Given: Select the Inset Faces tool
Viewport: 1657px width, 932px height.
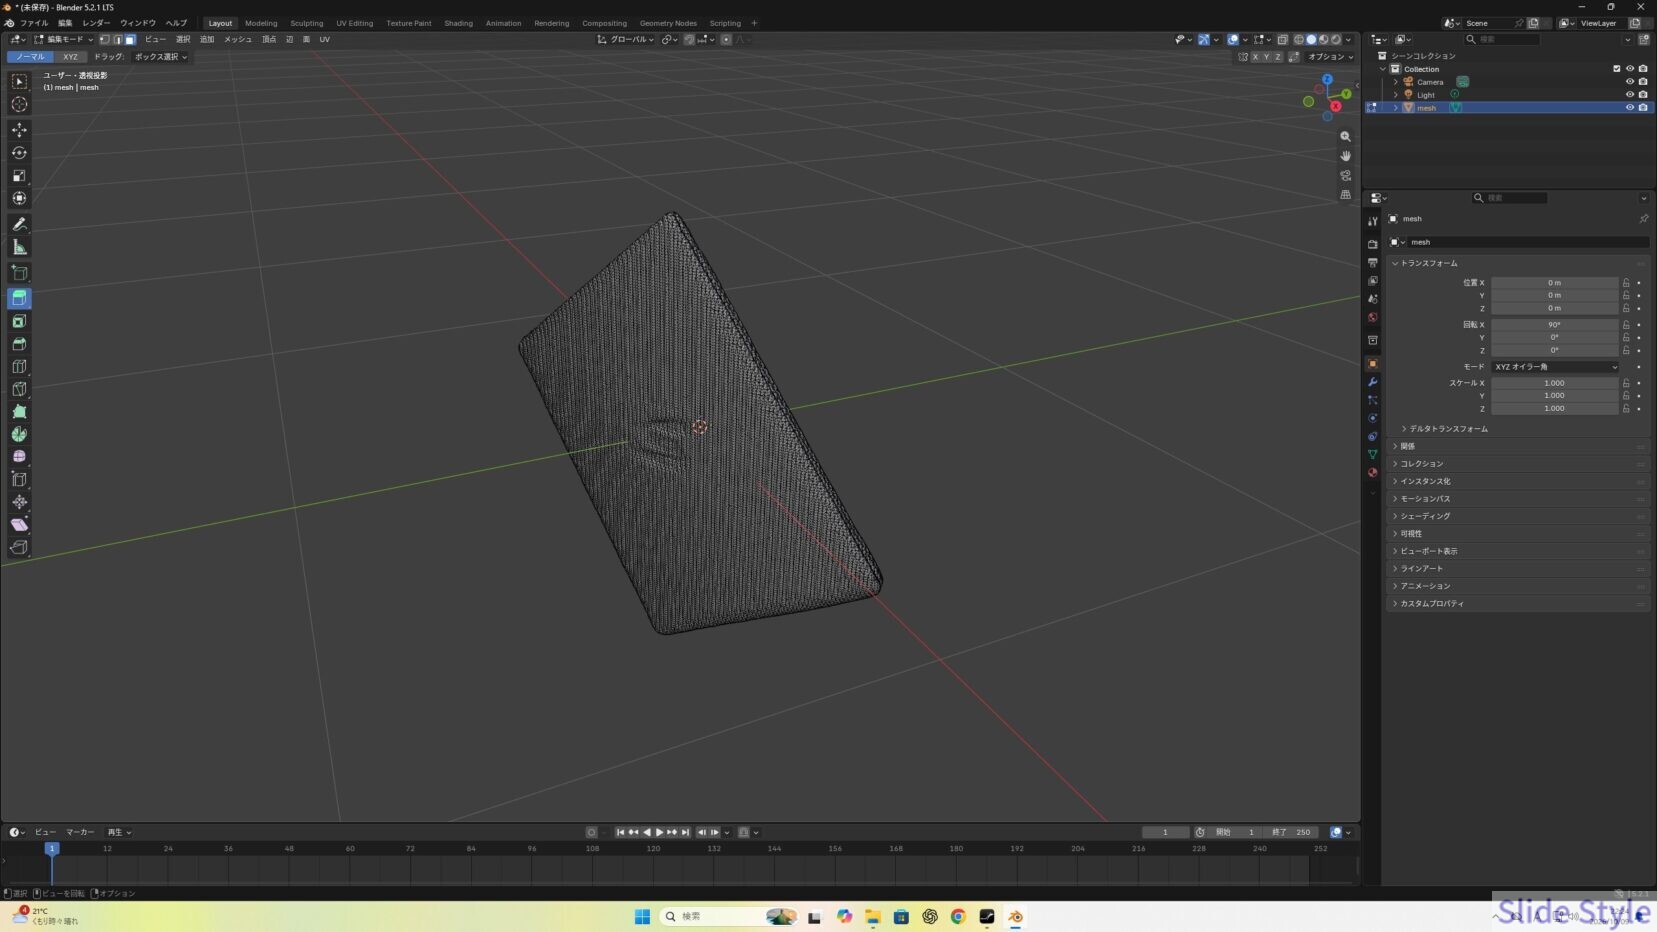Looking at the screenshot, I should click(x=19, y=321).
